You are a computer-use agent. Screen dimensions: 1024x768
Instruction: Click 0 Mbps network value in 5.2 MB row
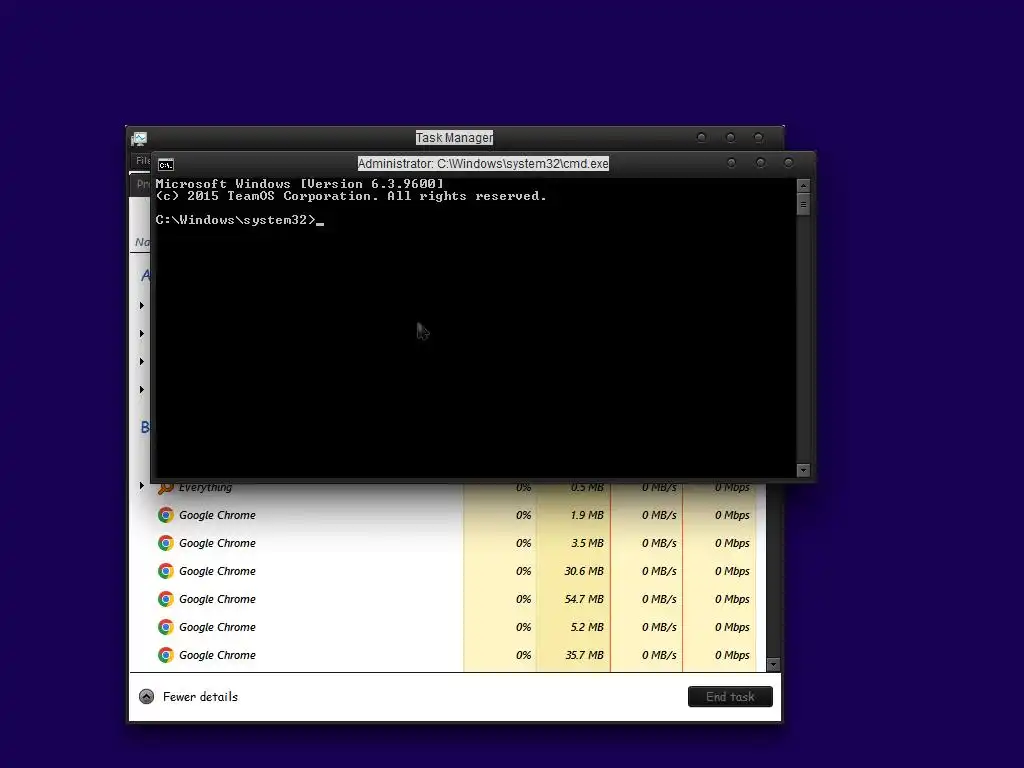(x=732, y=628)
